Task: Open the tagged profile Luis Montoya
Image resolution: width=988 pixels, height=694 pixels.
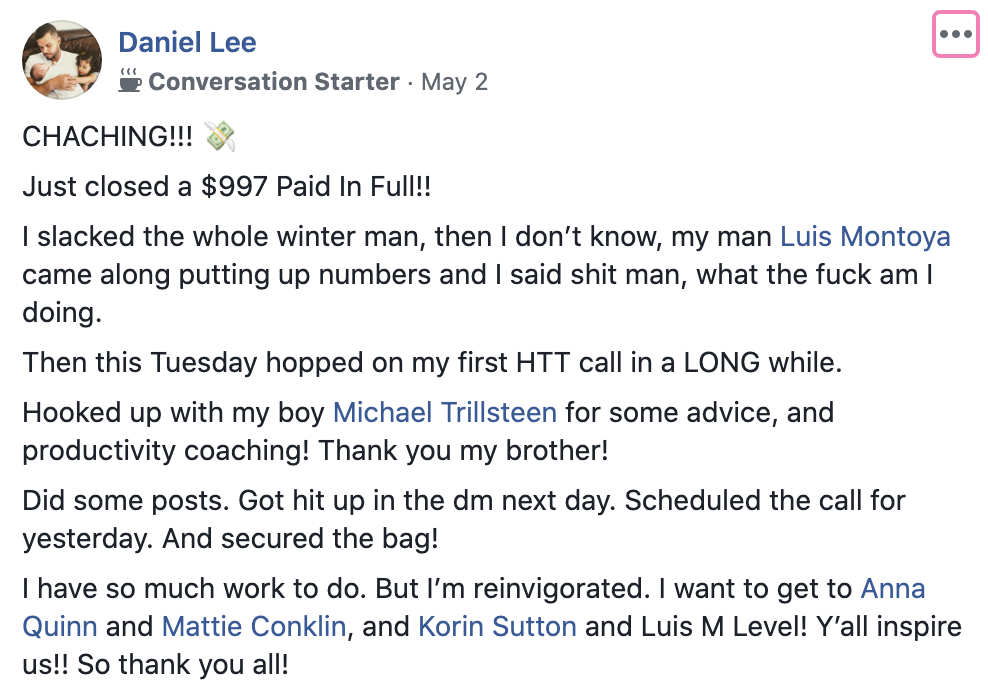Action: click(x=865, y=237)
